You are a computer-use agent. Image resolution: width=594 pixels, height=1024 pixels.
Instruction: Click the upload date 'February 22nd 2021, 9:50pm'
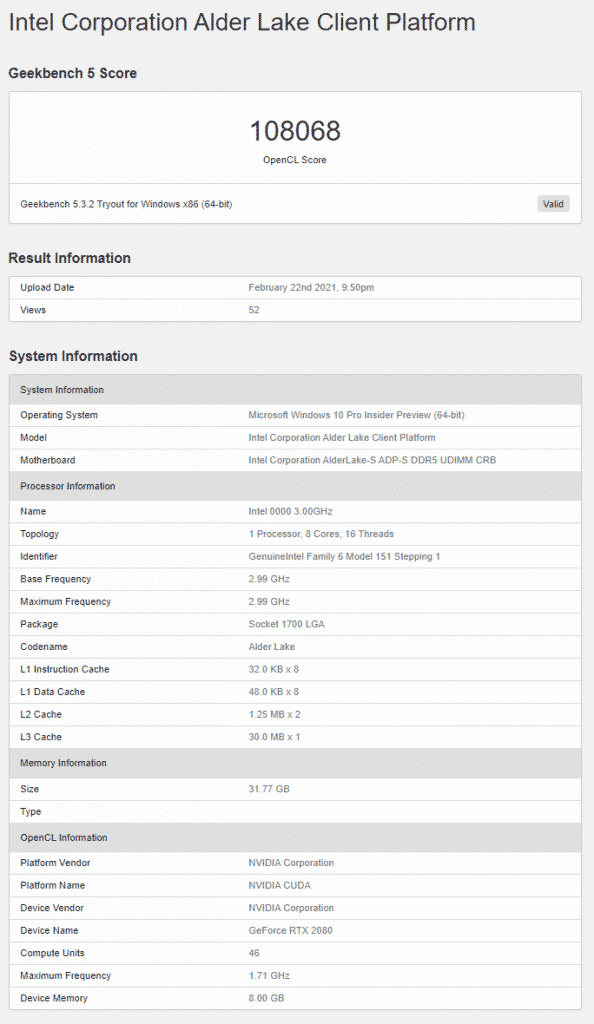[x=311, y=287]
